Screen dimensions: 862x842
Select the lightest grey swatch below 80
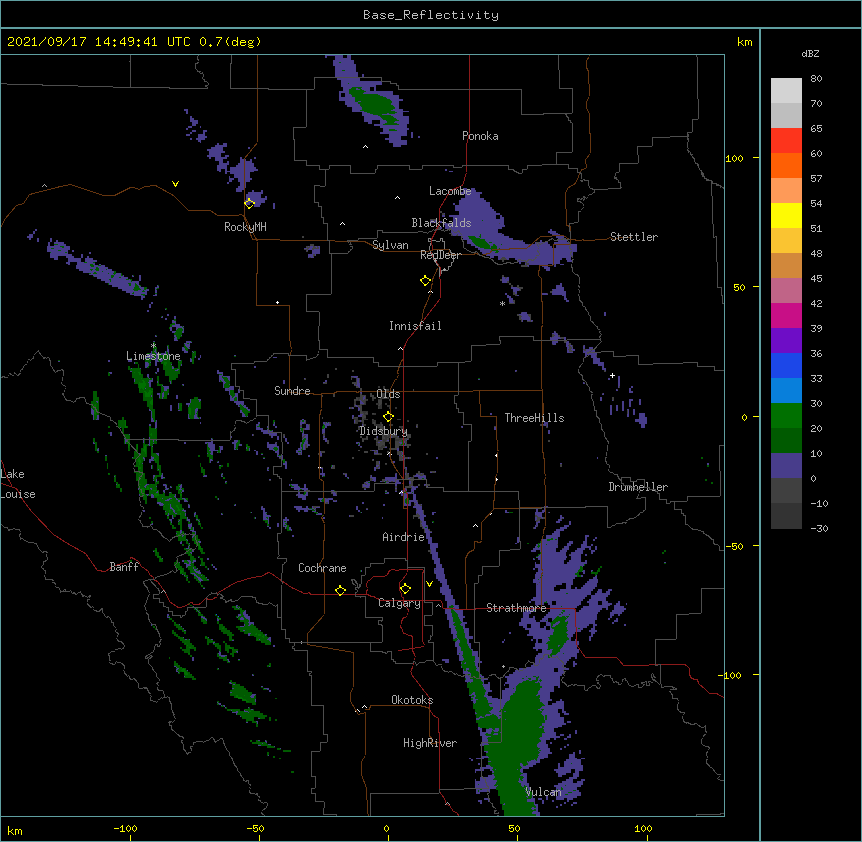pyautogui.click(x=786, y=91)
